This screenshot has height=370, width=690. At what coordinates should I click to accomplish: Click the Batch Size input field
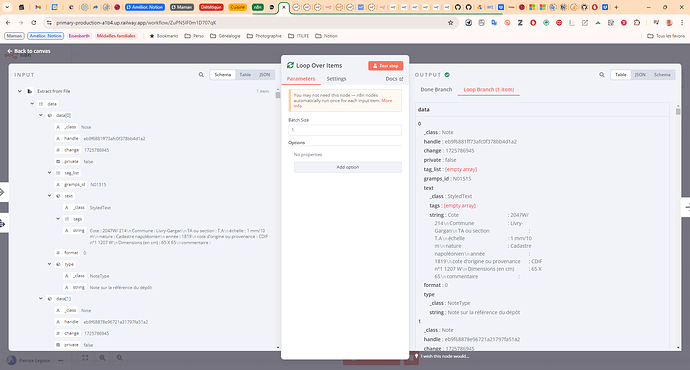[345, 130]
